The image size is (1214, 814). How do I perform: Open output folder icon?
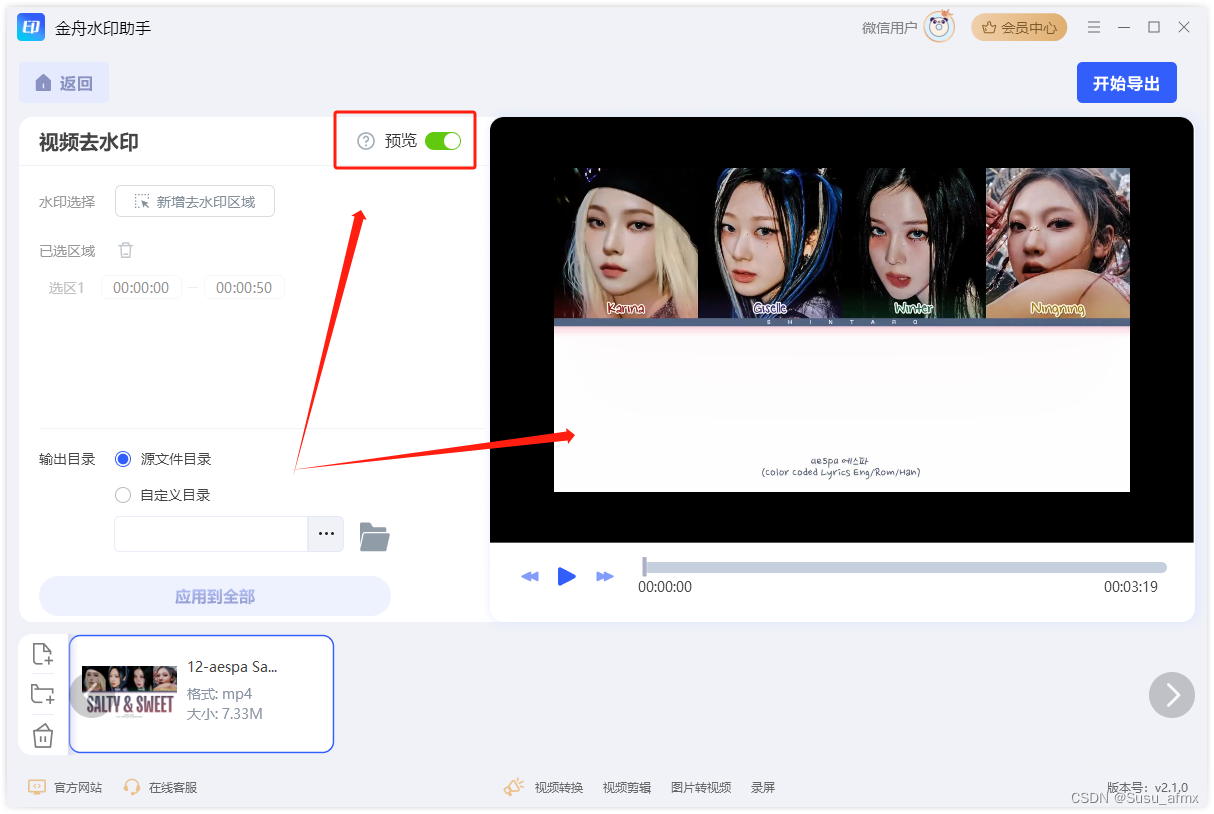(374, 537)
